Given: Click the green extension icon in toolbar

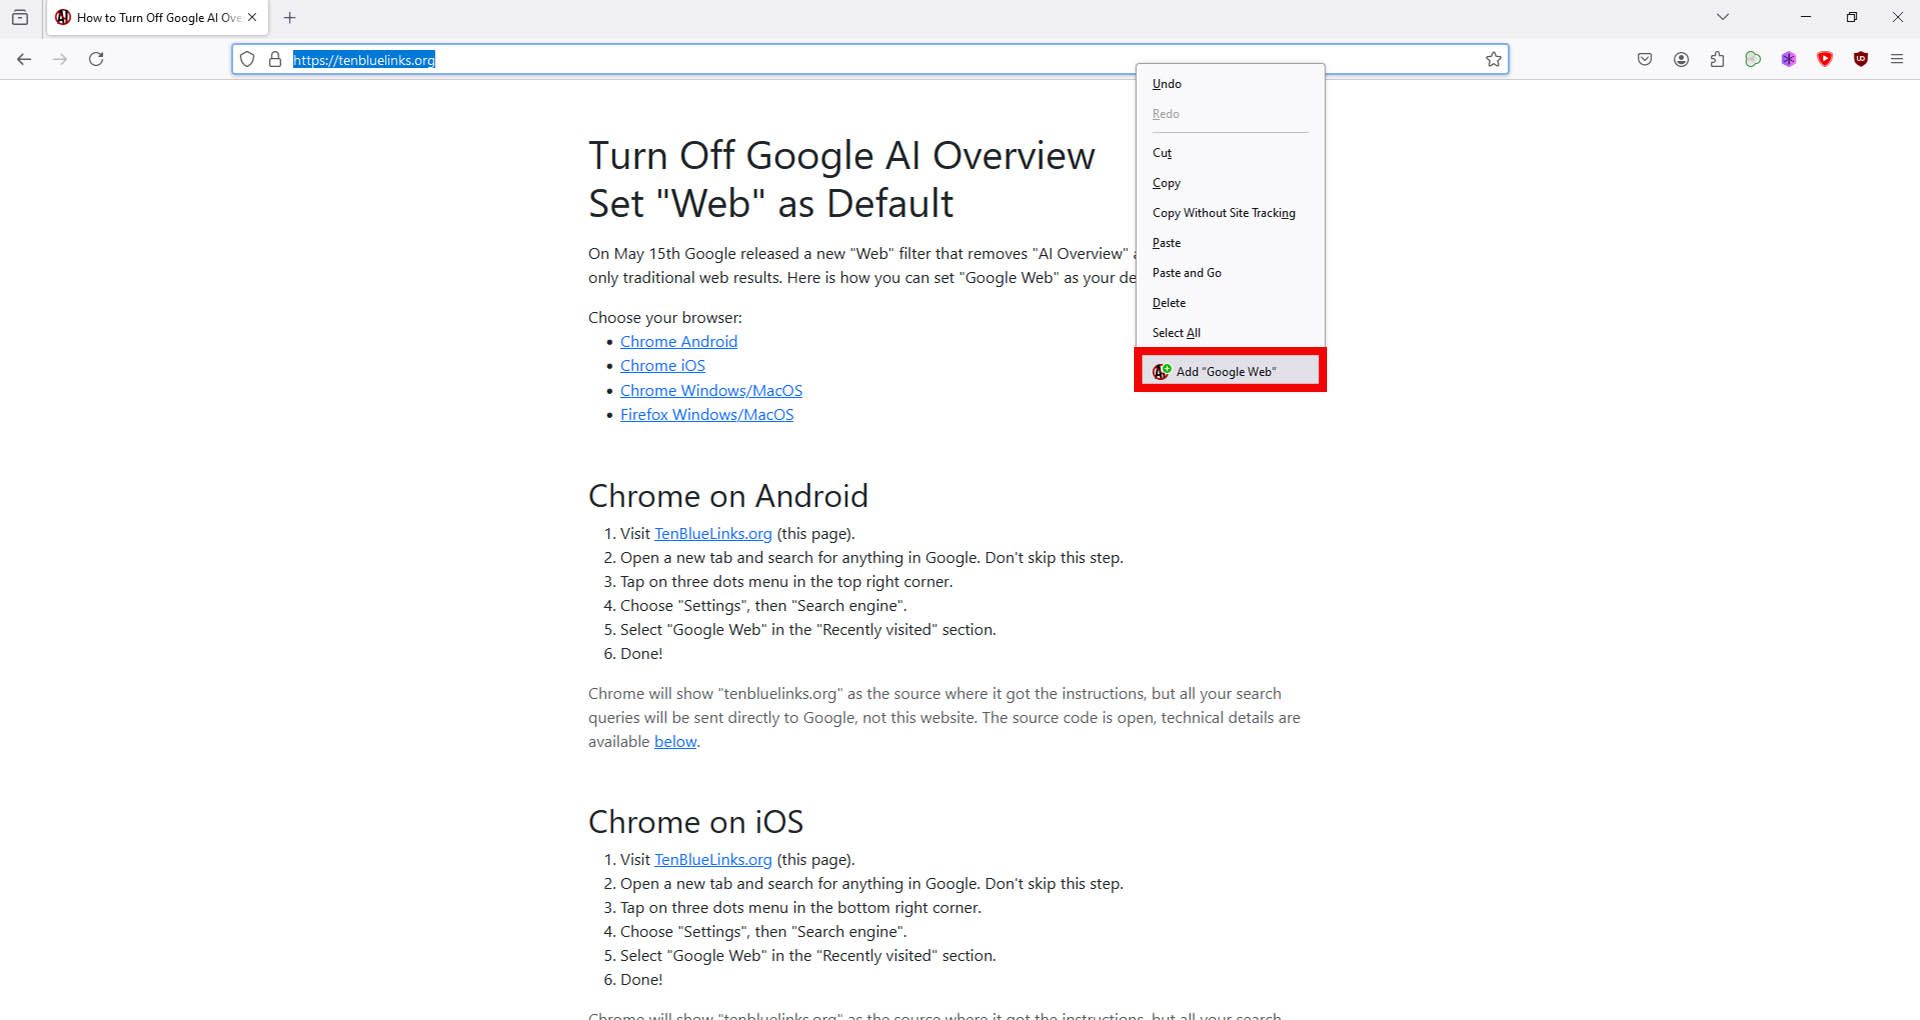Looking at the screenshot, I should pos(1753,59).
